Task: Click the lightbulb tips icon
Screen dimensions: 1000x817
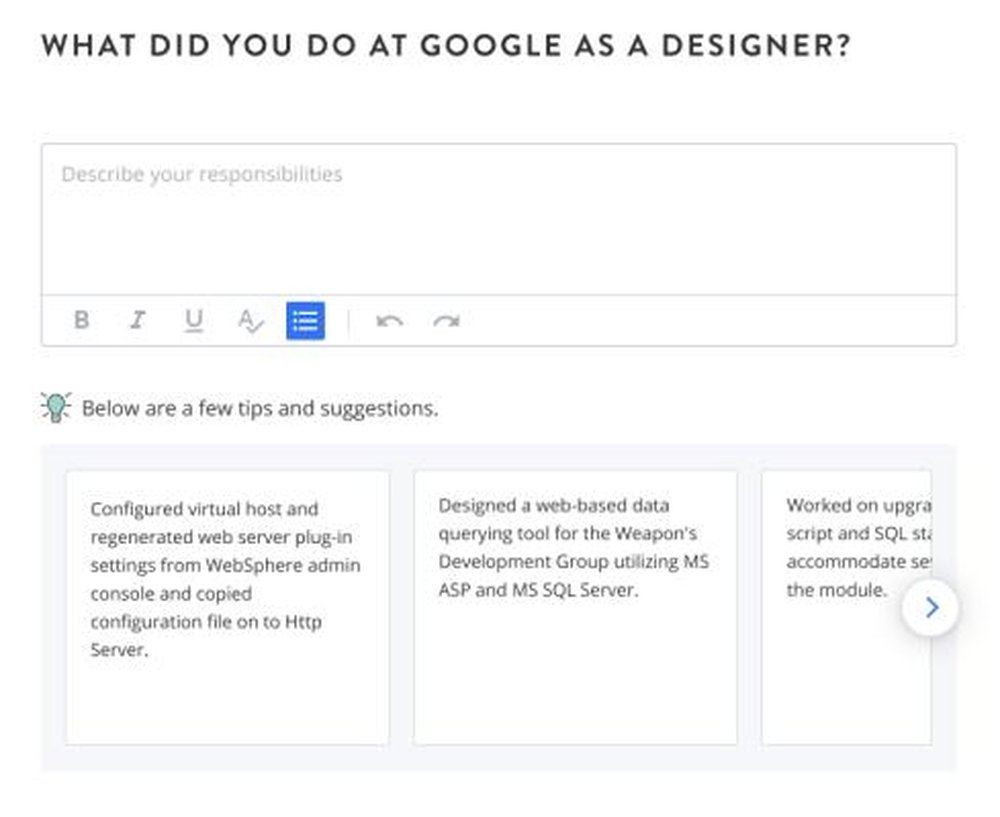Action: point(55,408)
